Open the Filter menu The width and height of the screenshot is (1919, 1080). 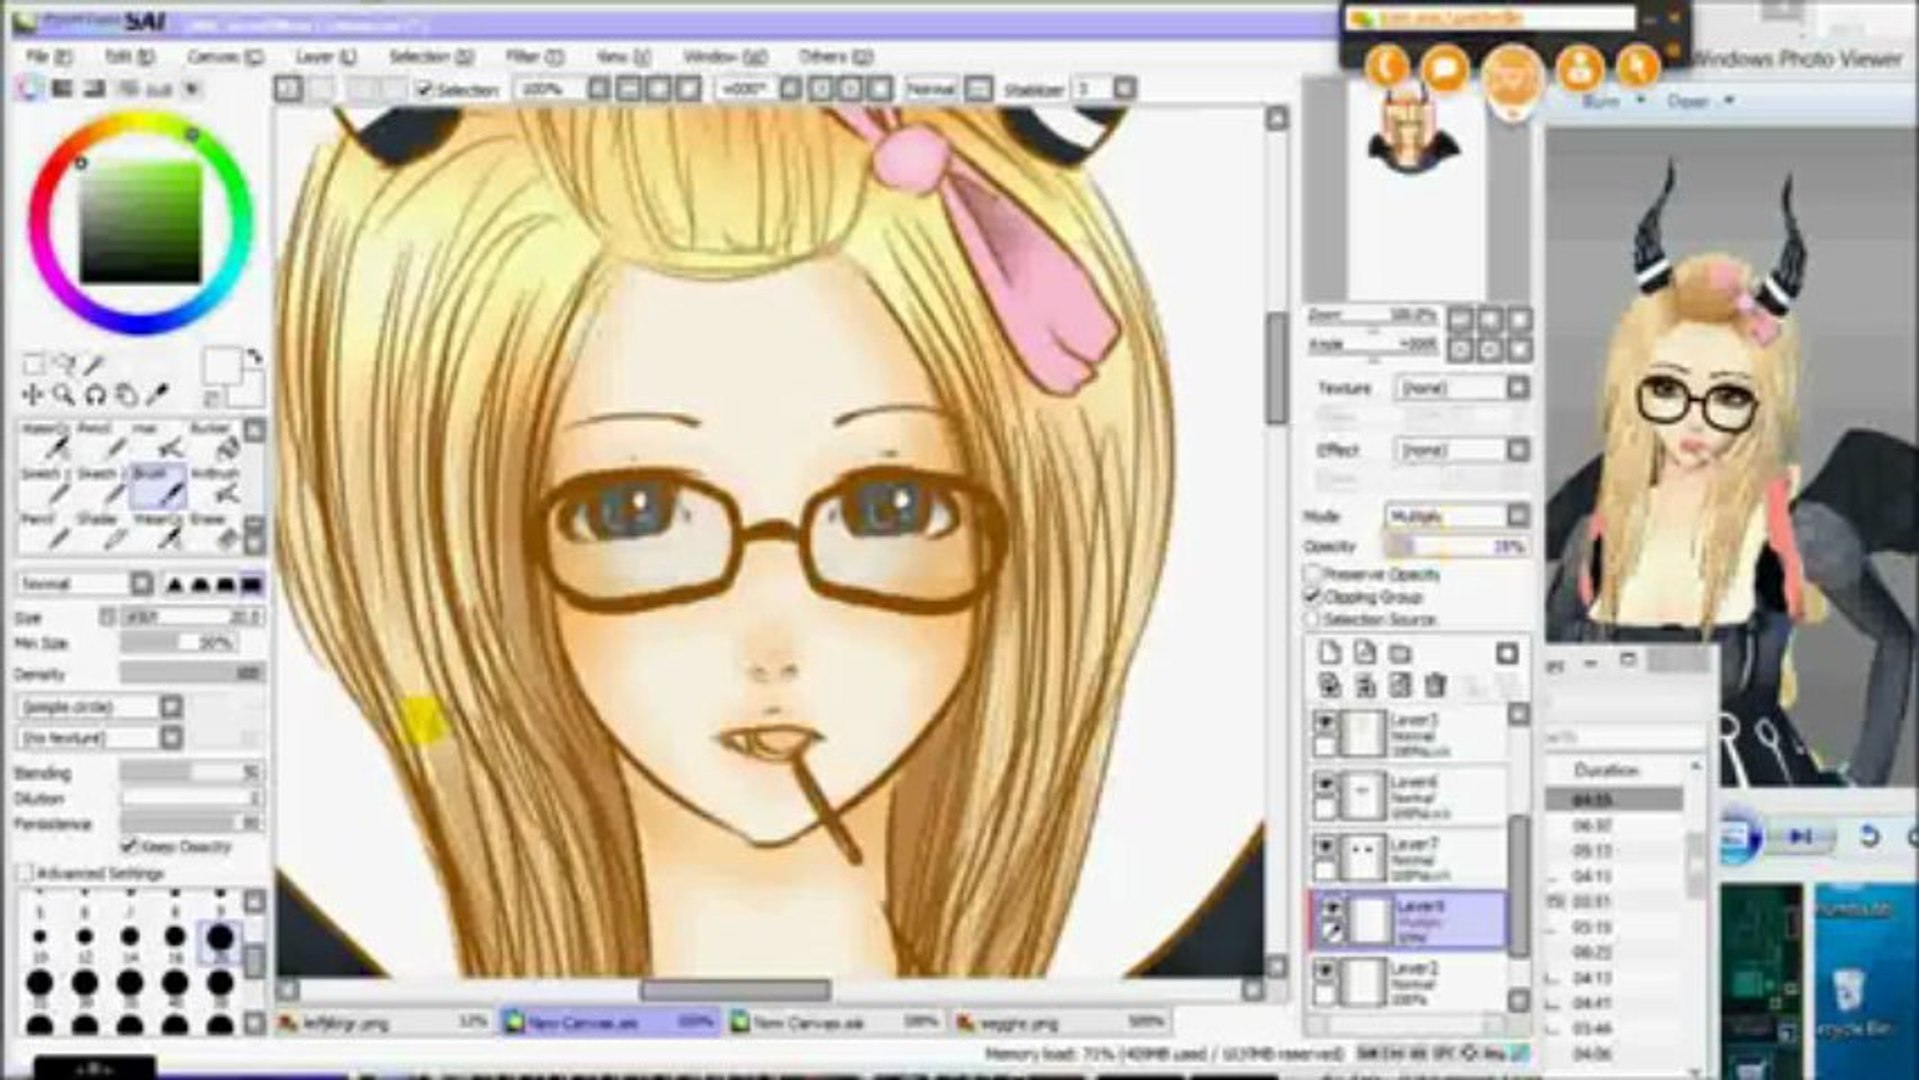pyautogui.click(x=534, y=57)
